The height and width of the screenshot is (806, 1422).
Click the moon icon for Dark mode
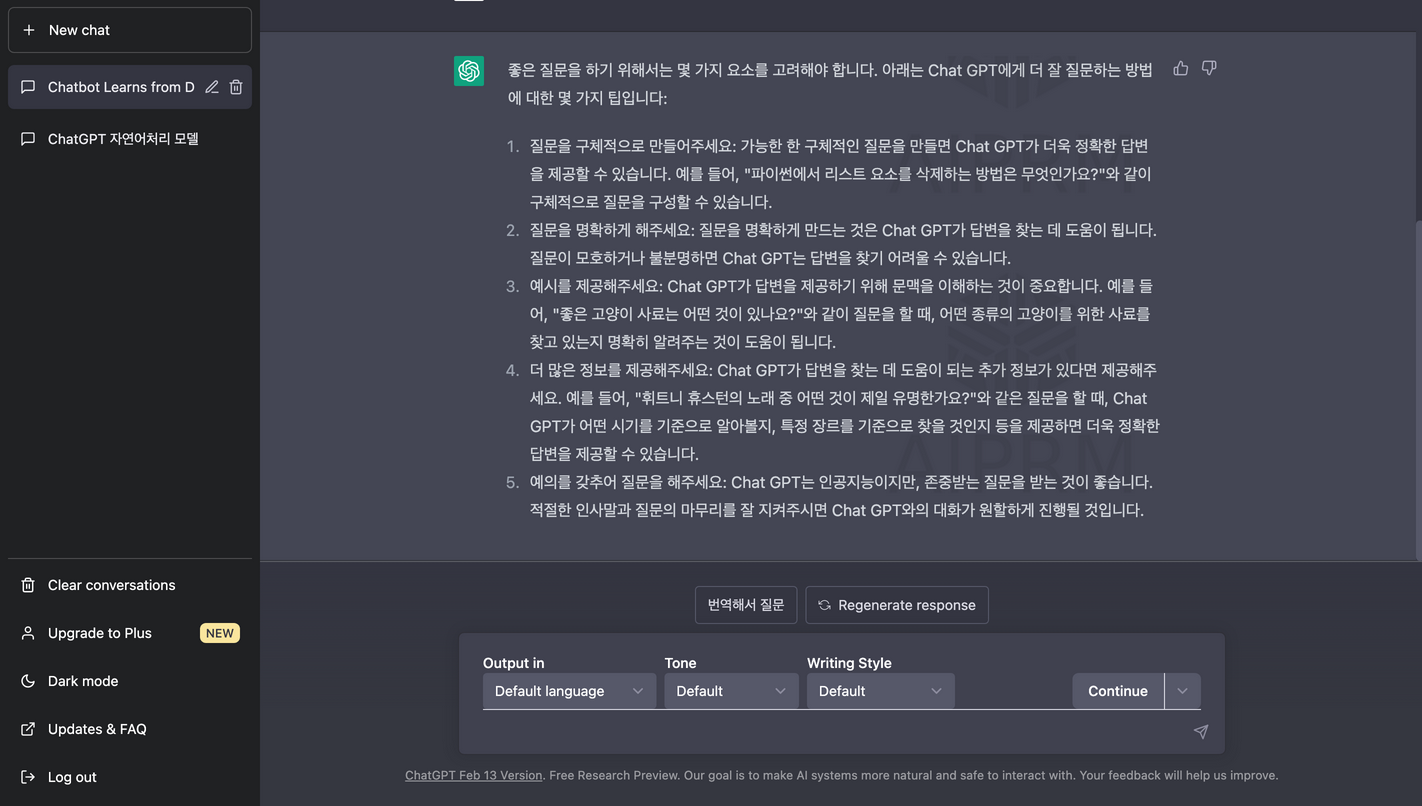pyautogui.click(x=28, y=681)
